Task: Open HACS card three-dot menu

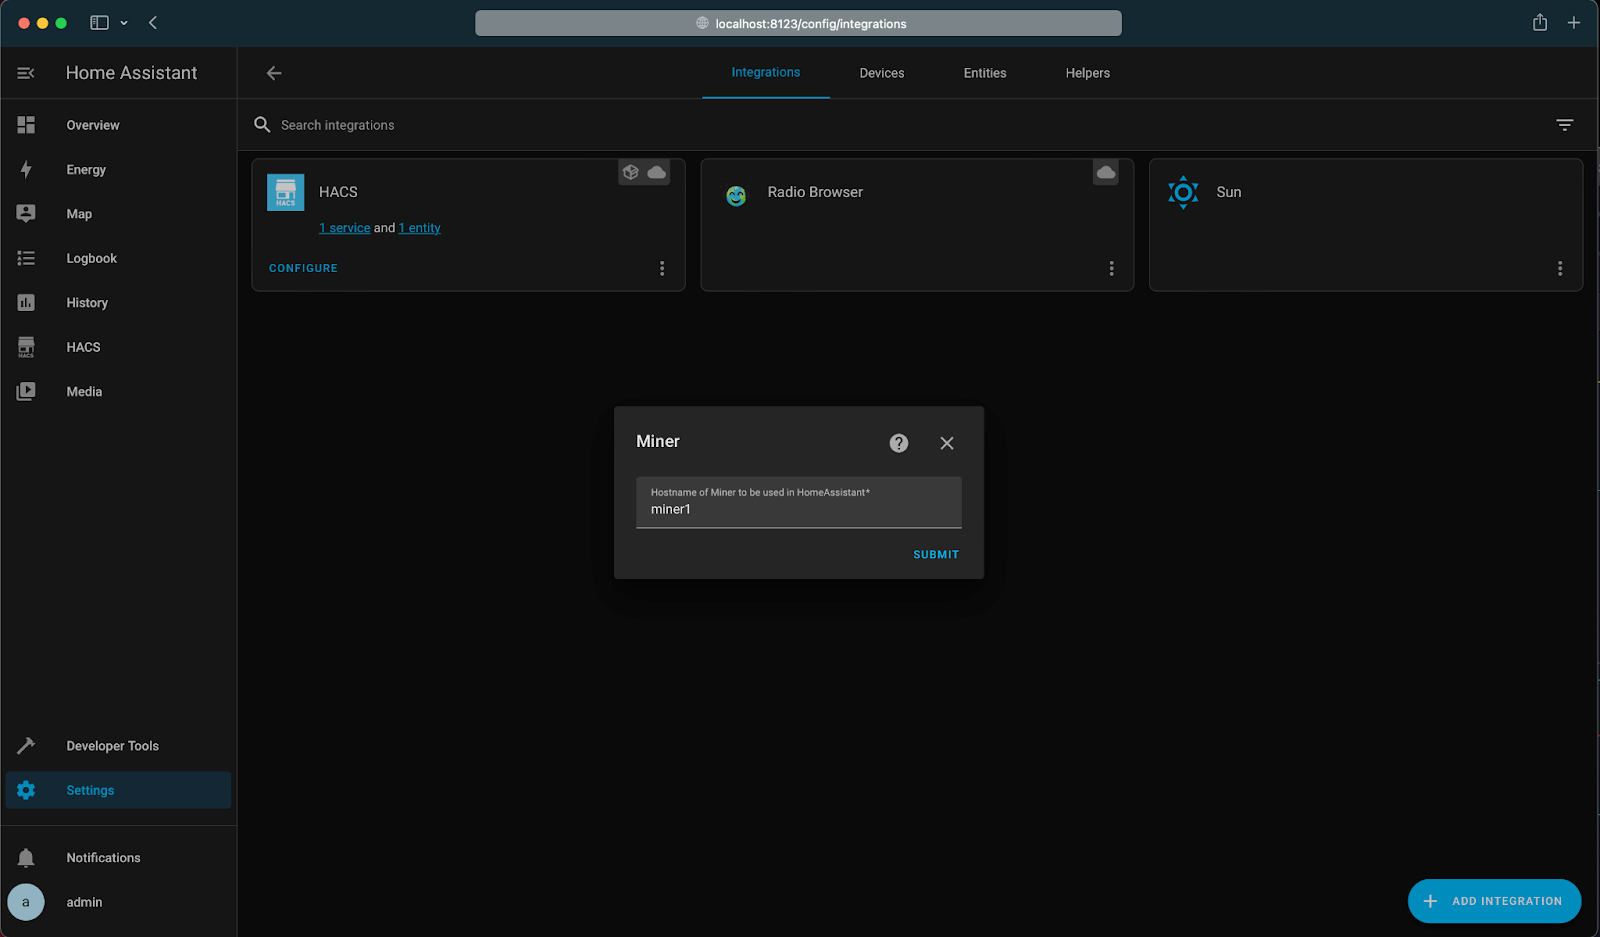Action: (662, 269)
